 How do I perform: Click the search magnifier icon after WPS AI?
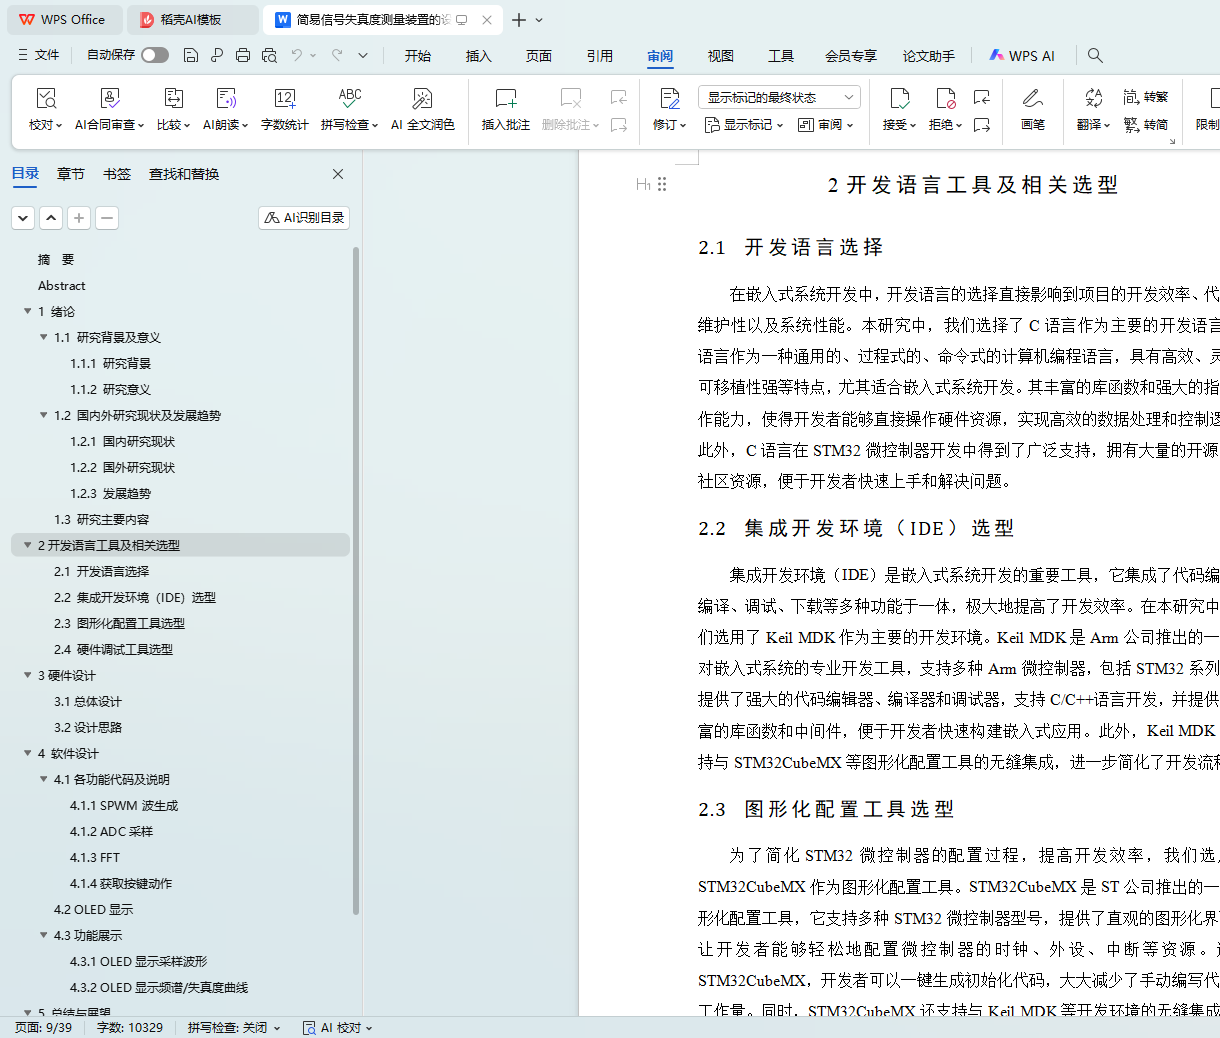coord(1095,55)
